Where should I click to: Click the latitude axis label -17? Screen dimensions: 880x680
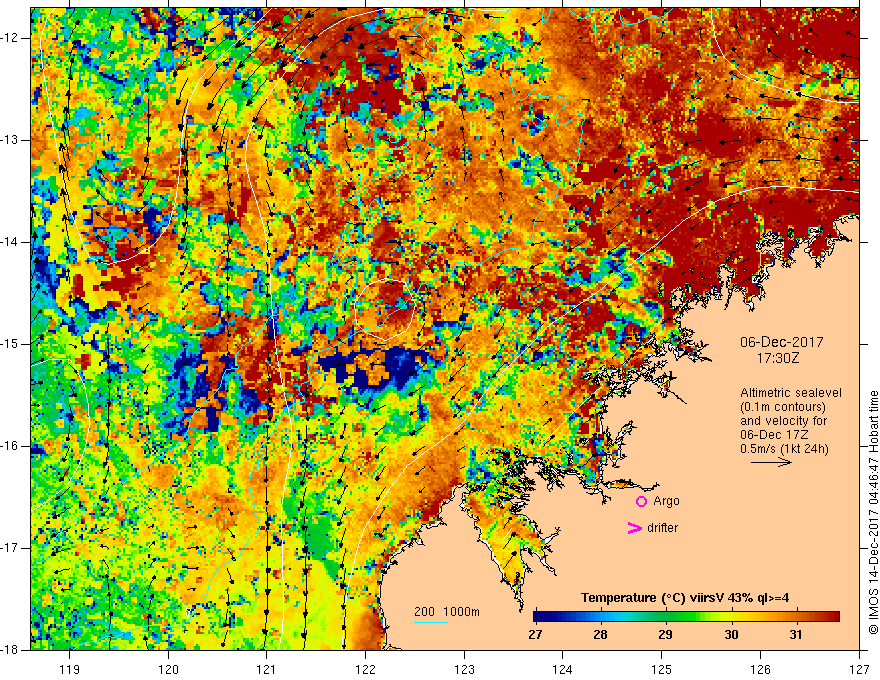tap(10, 548)
